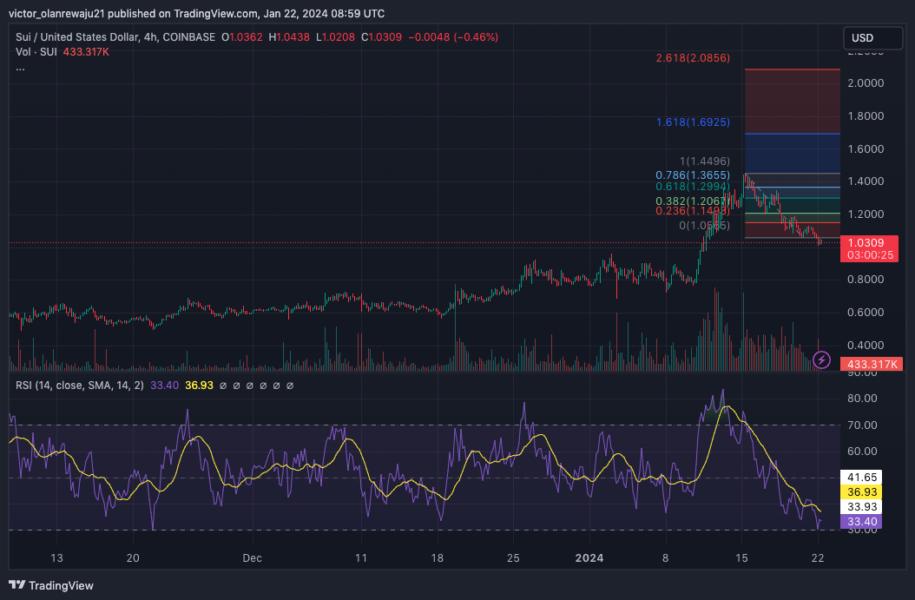The width and height of the screenshot is (915, 600).
Task: Open the TradingView.com link in the header
Action: pyautogui.click(x=215, y=13)
